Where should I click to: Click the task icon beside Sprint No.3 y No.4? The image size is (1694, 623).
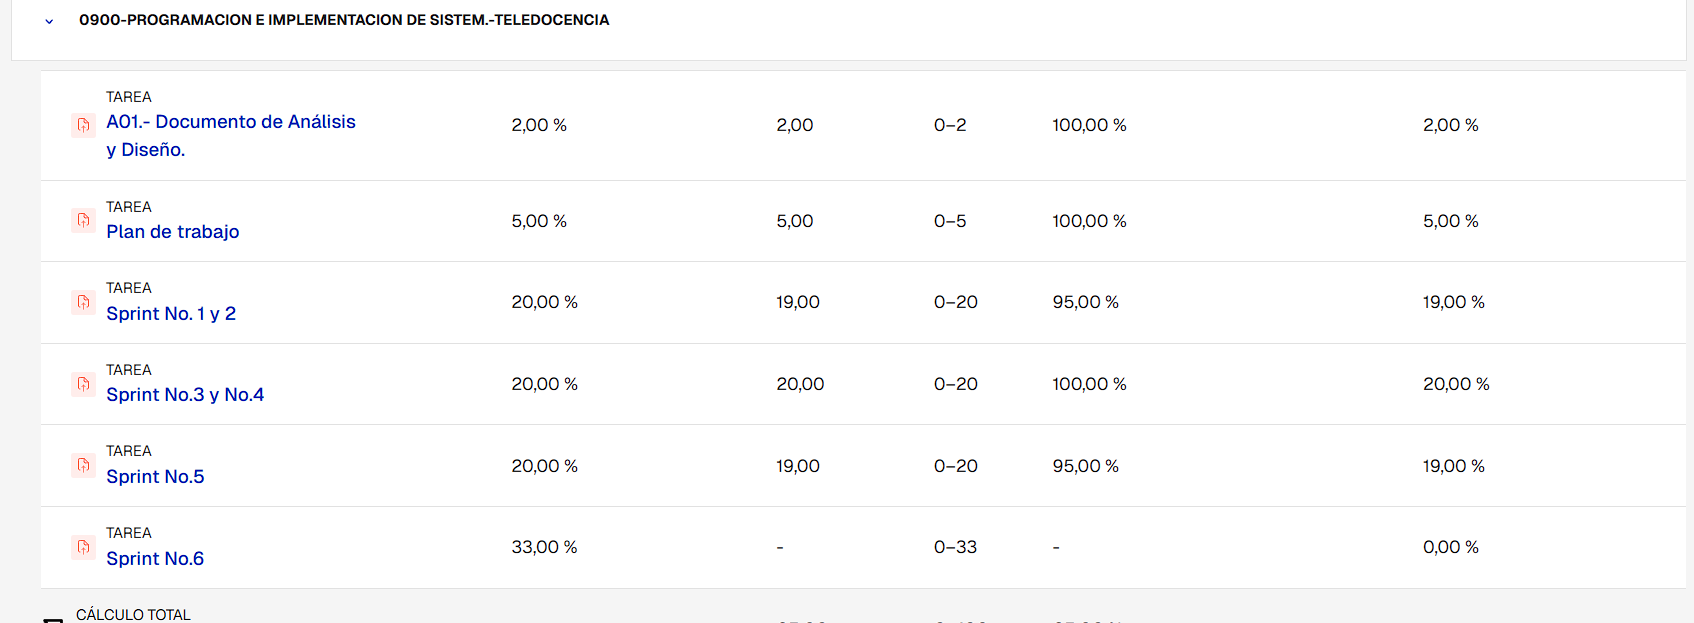[x=84, y=384]
